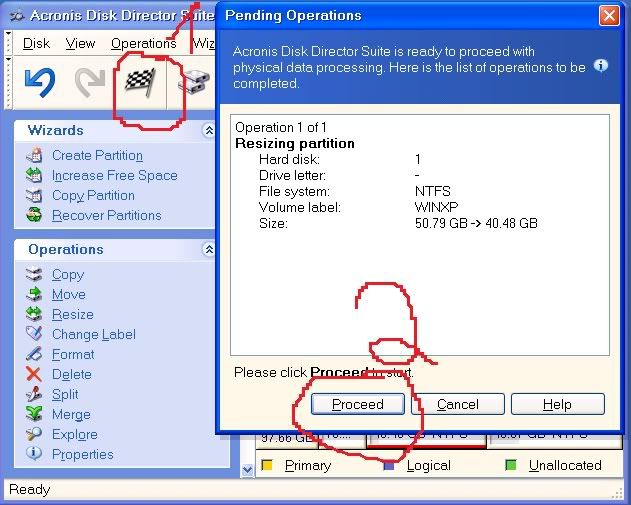Click the checkered flag Commit icon
The height and width of the screenshot is (505, 631).
point(140,82)
